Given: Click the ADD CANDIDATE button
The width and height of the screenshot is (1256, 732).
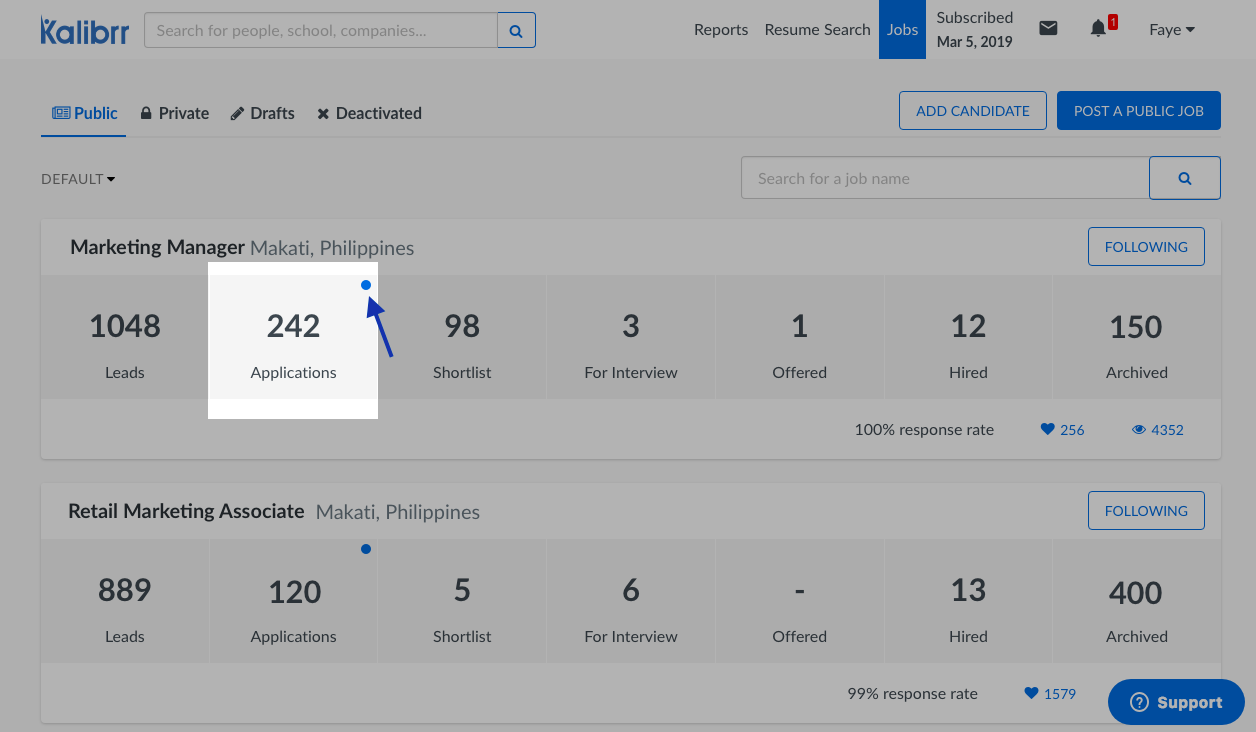Looking at the screenshot, I should pyautogui.click(x=972, y=111).
